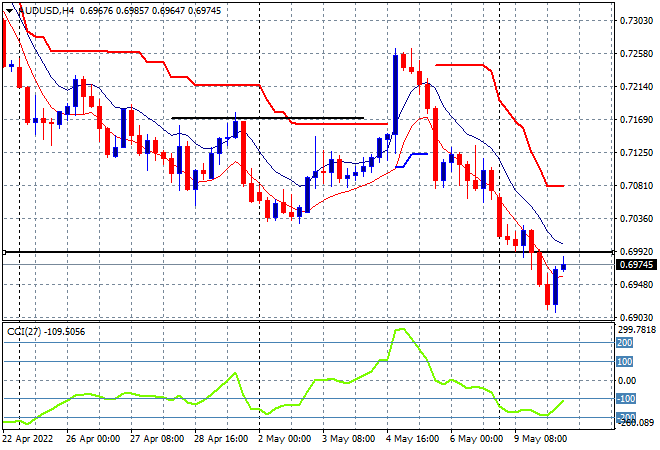Click the 26 Apr 00:00 time label
The image size is (660, 450).
[93, 439]
